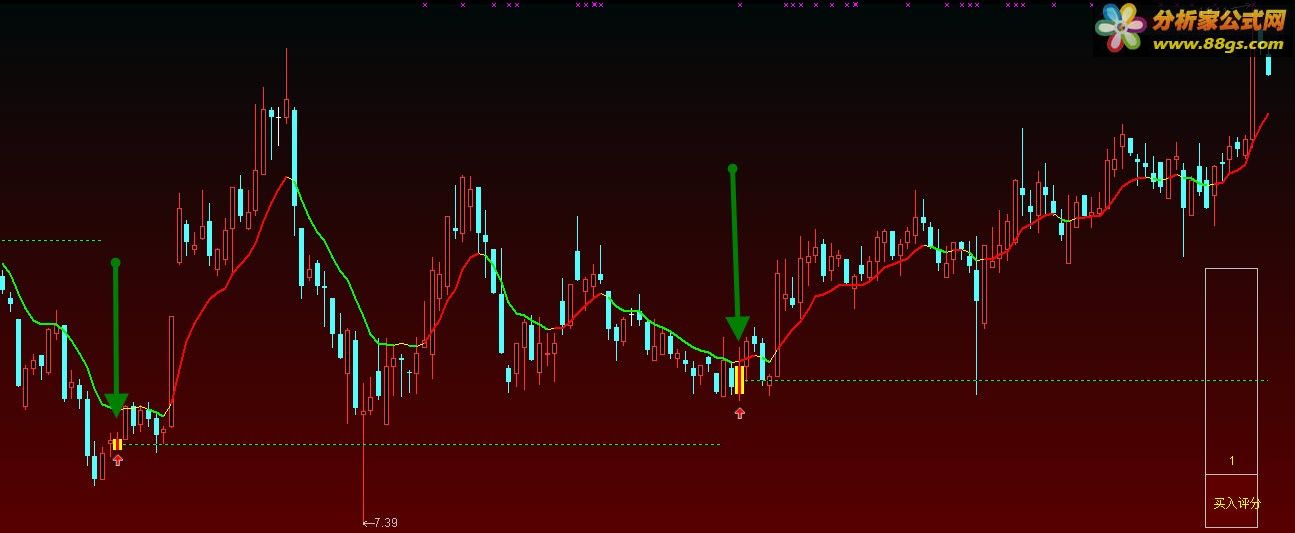Click red buy arrow under short yellow bars
The width and height of the screenshot is (1295, 533).
click(118, 459)
